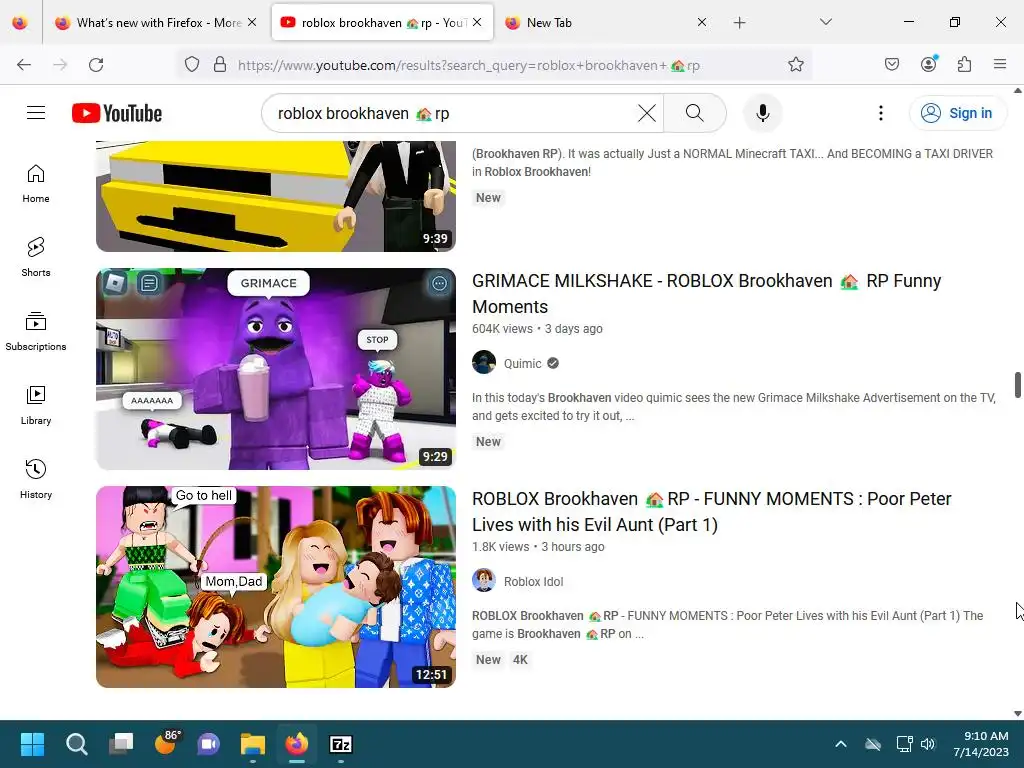The image size is (1024, 768).
Task: Click "604K views" text
Action: [x=502, y=328]
